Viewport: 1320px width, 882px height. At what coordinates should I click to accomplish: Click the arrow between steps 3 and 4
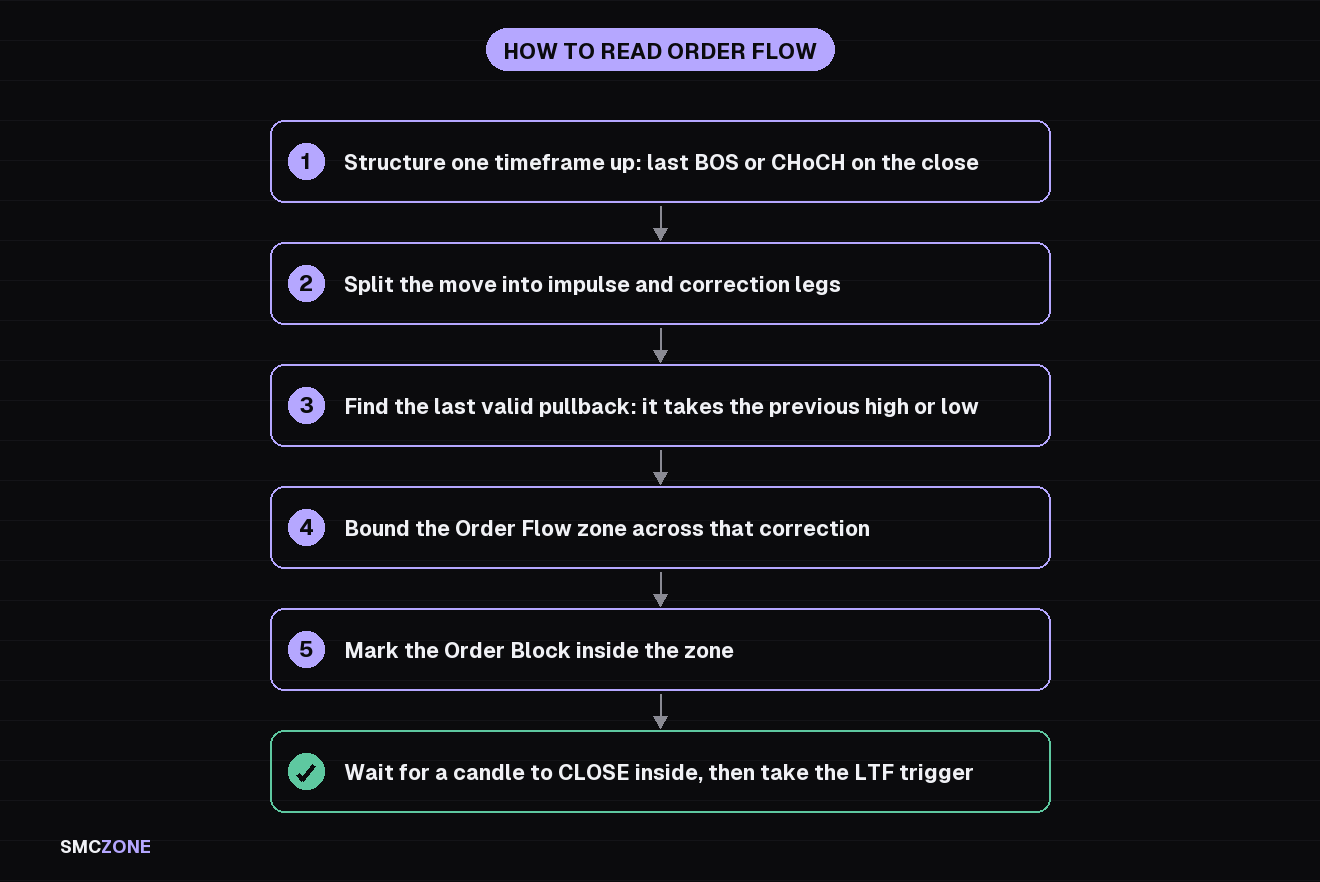[x=660, y=467]
